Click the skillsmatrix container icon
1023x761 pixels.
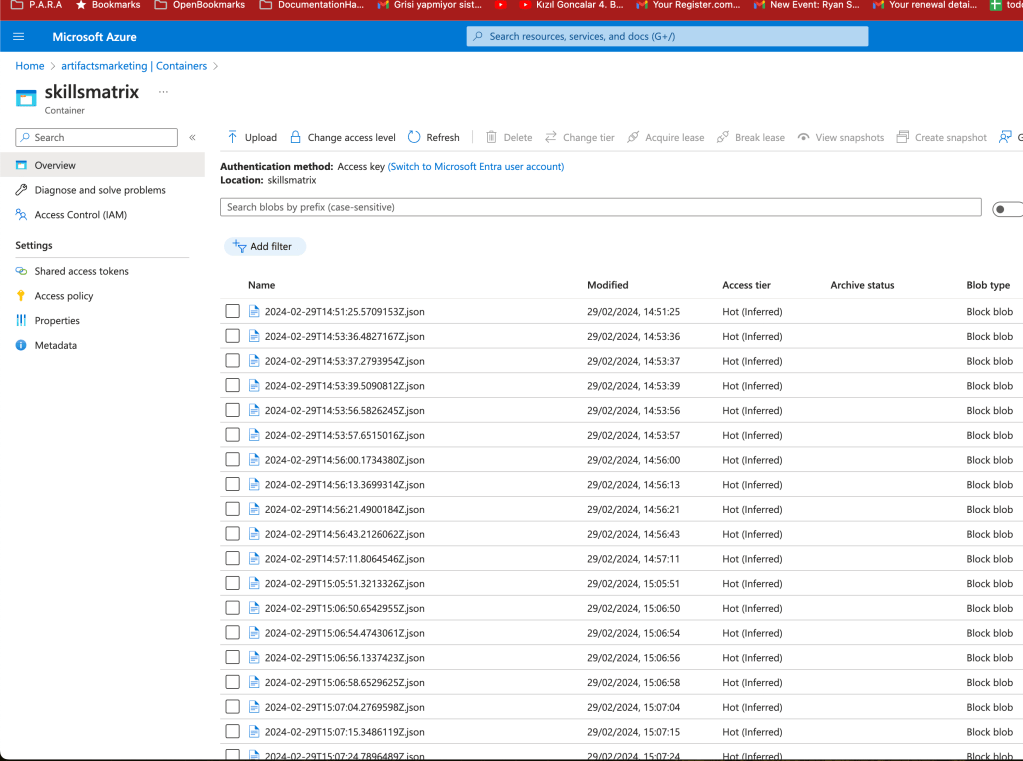pos(26,99)
